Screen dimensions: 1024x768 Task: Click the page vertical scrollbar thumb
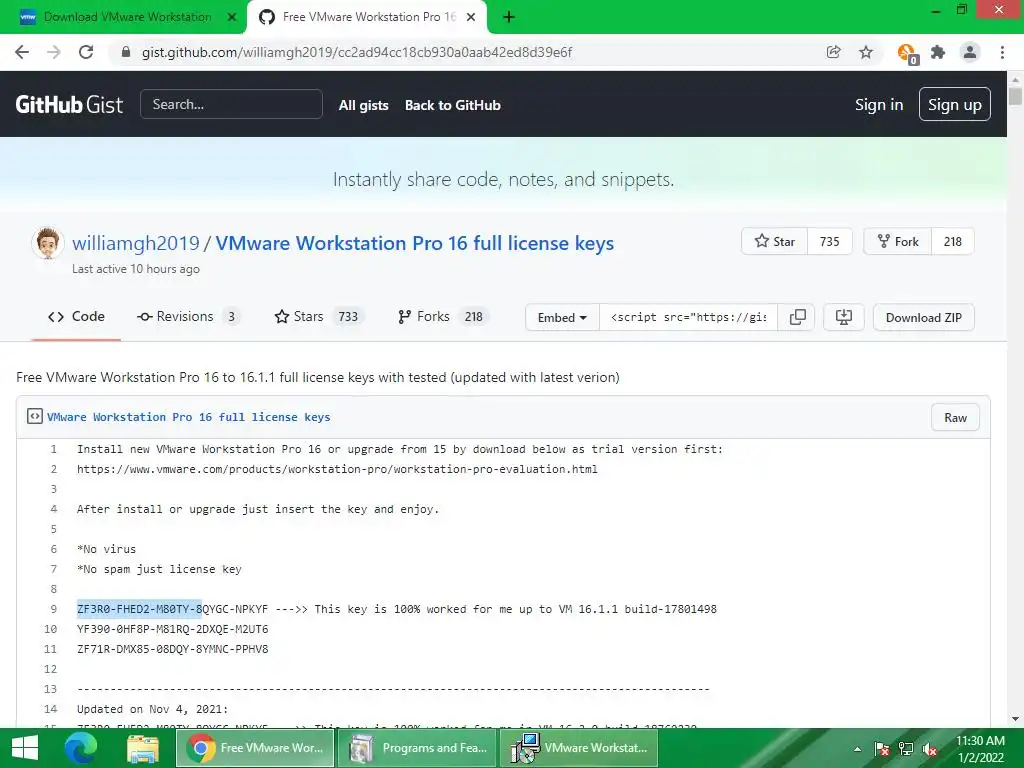click(1015, 97)
